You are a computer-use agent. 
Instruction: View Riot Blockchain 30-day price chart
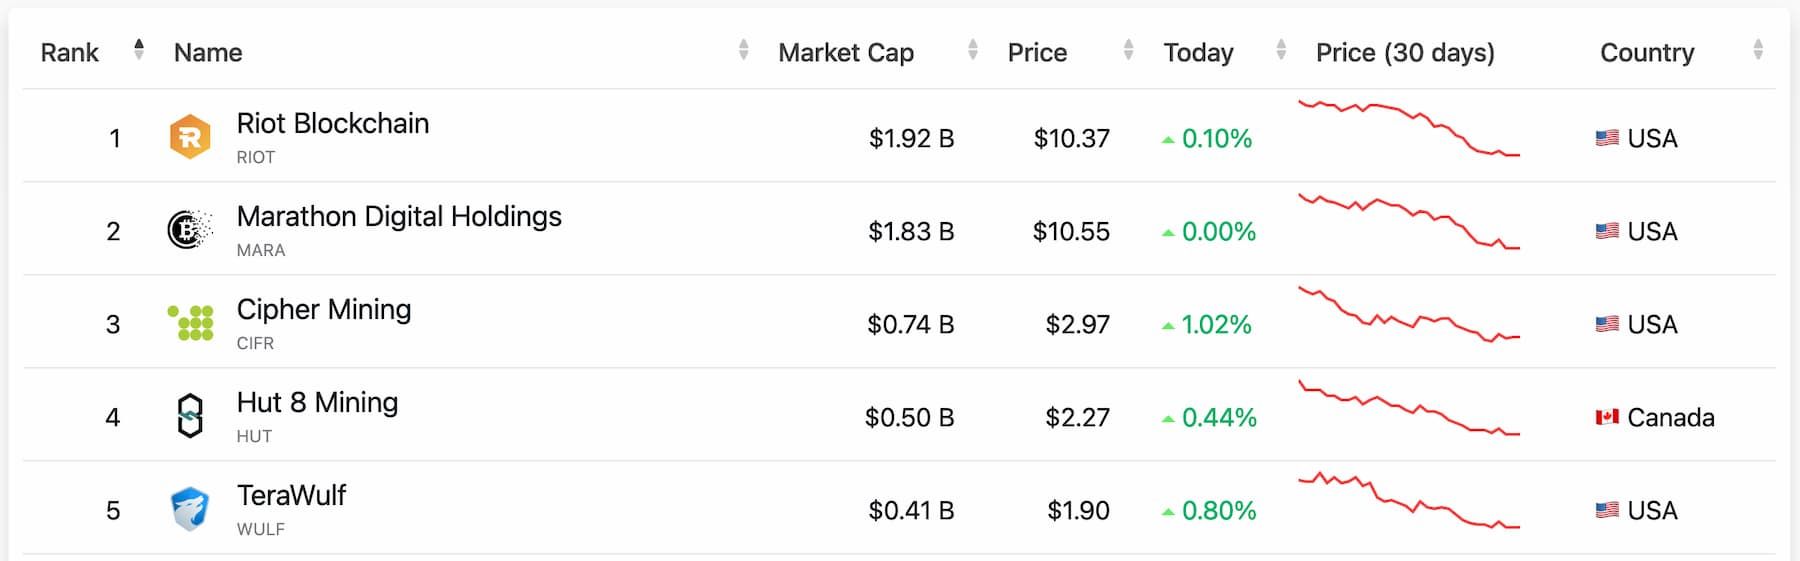pos(1408,129)
